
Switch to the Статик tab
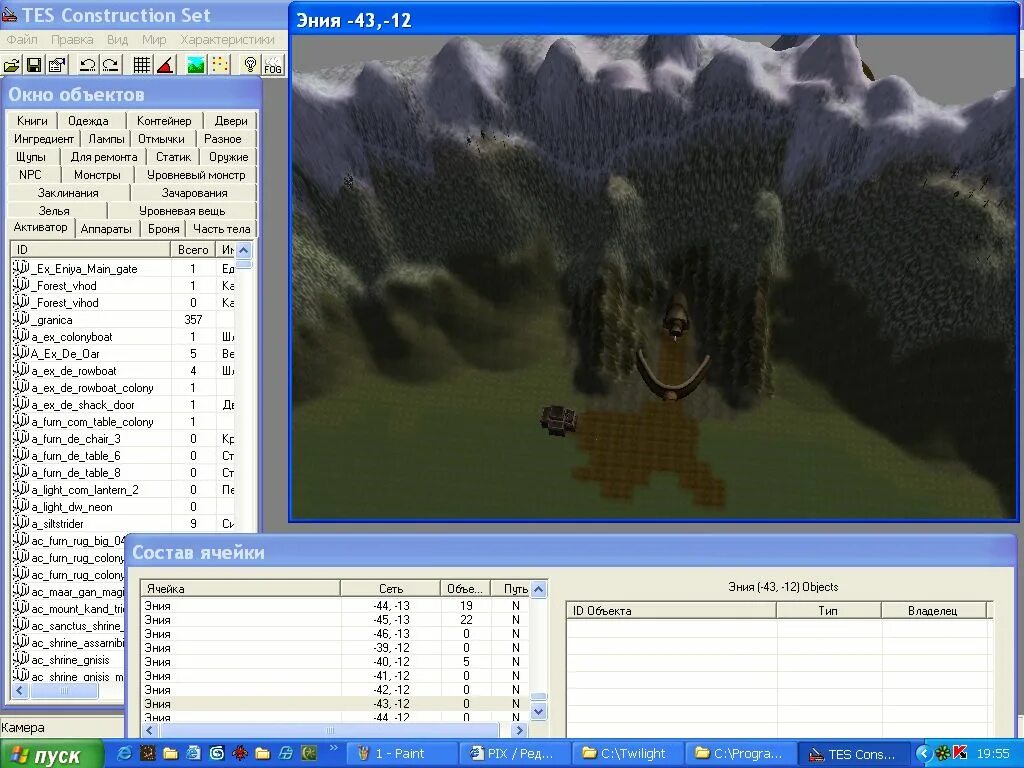(173, 157)
